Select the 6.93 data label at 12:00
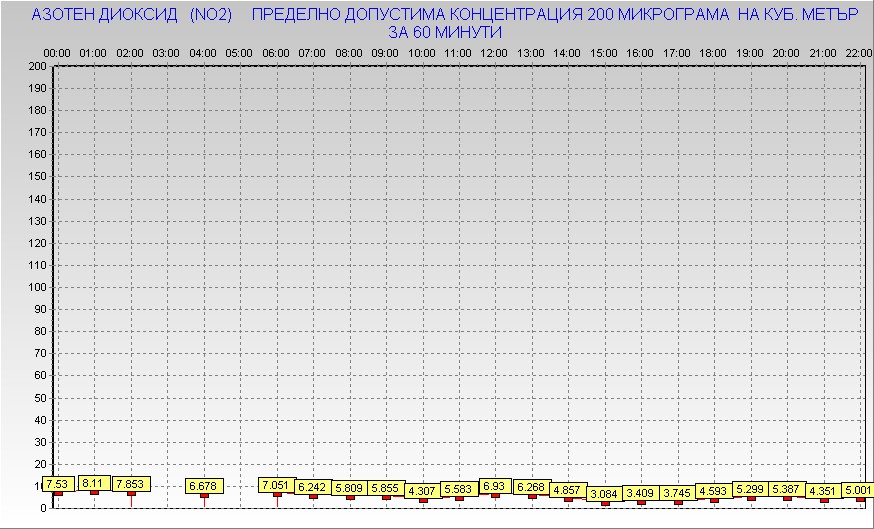The height and width of the screenshot is (529, 874). 494,486
